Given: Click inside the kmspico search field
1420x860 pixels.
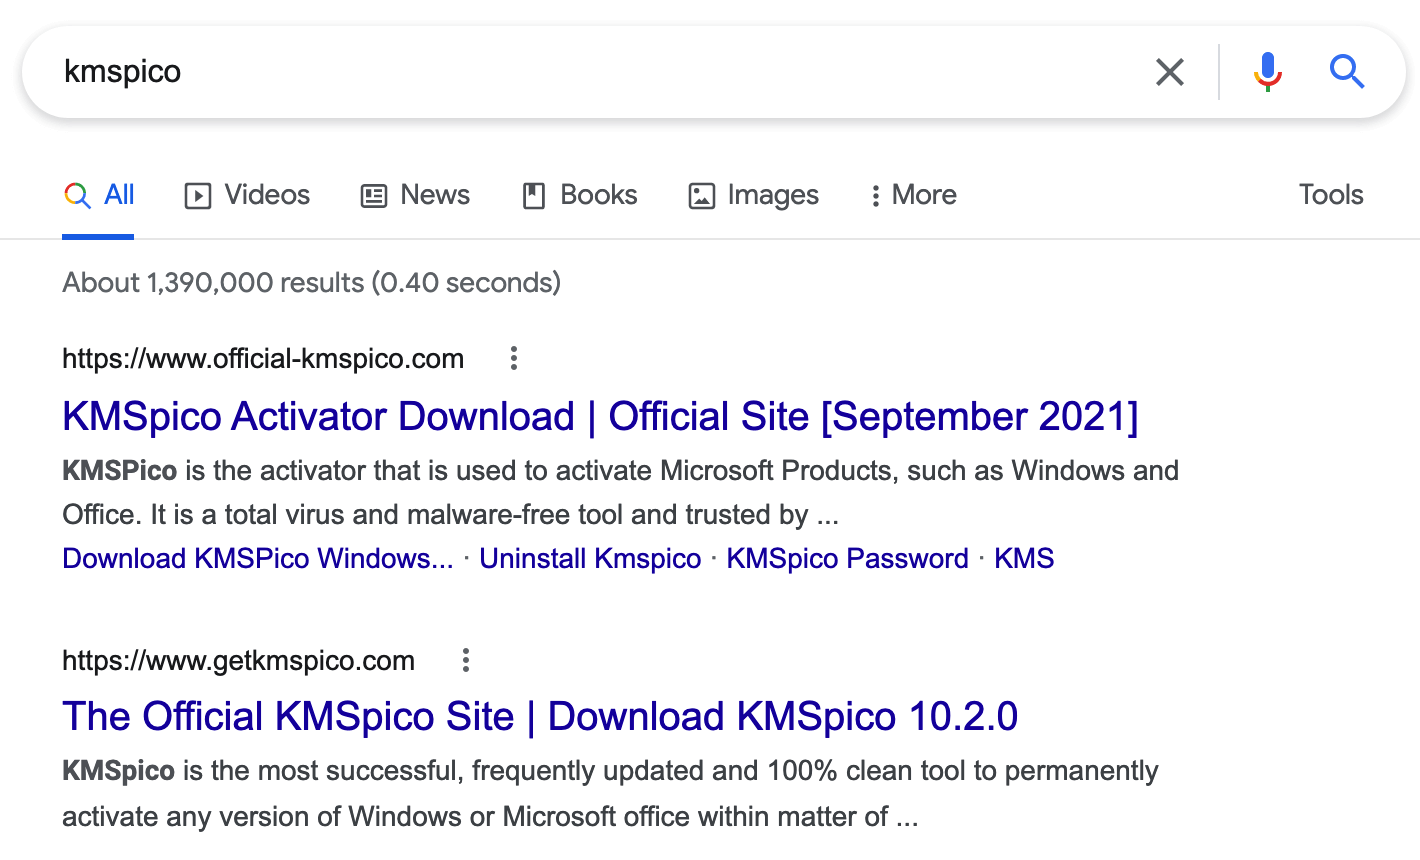Looking at the screenshot, I should 600,72.
